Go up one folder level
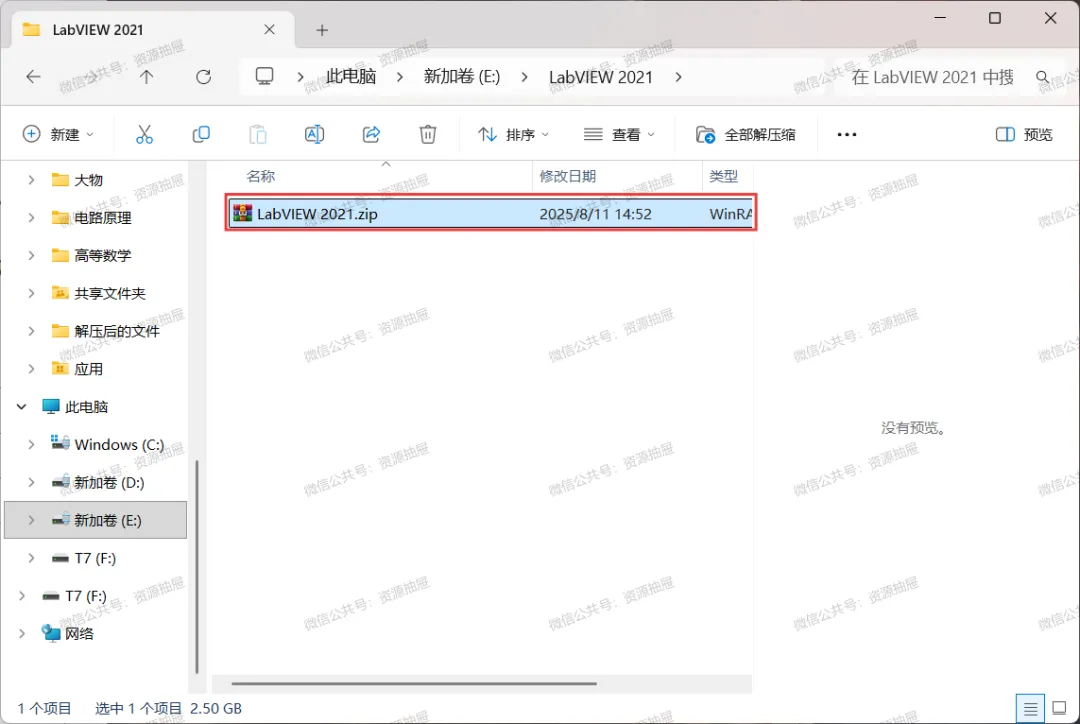 click(146, 76)
